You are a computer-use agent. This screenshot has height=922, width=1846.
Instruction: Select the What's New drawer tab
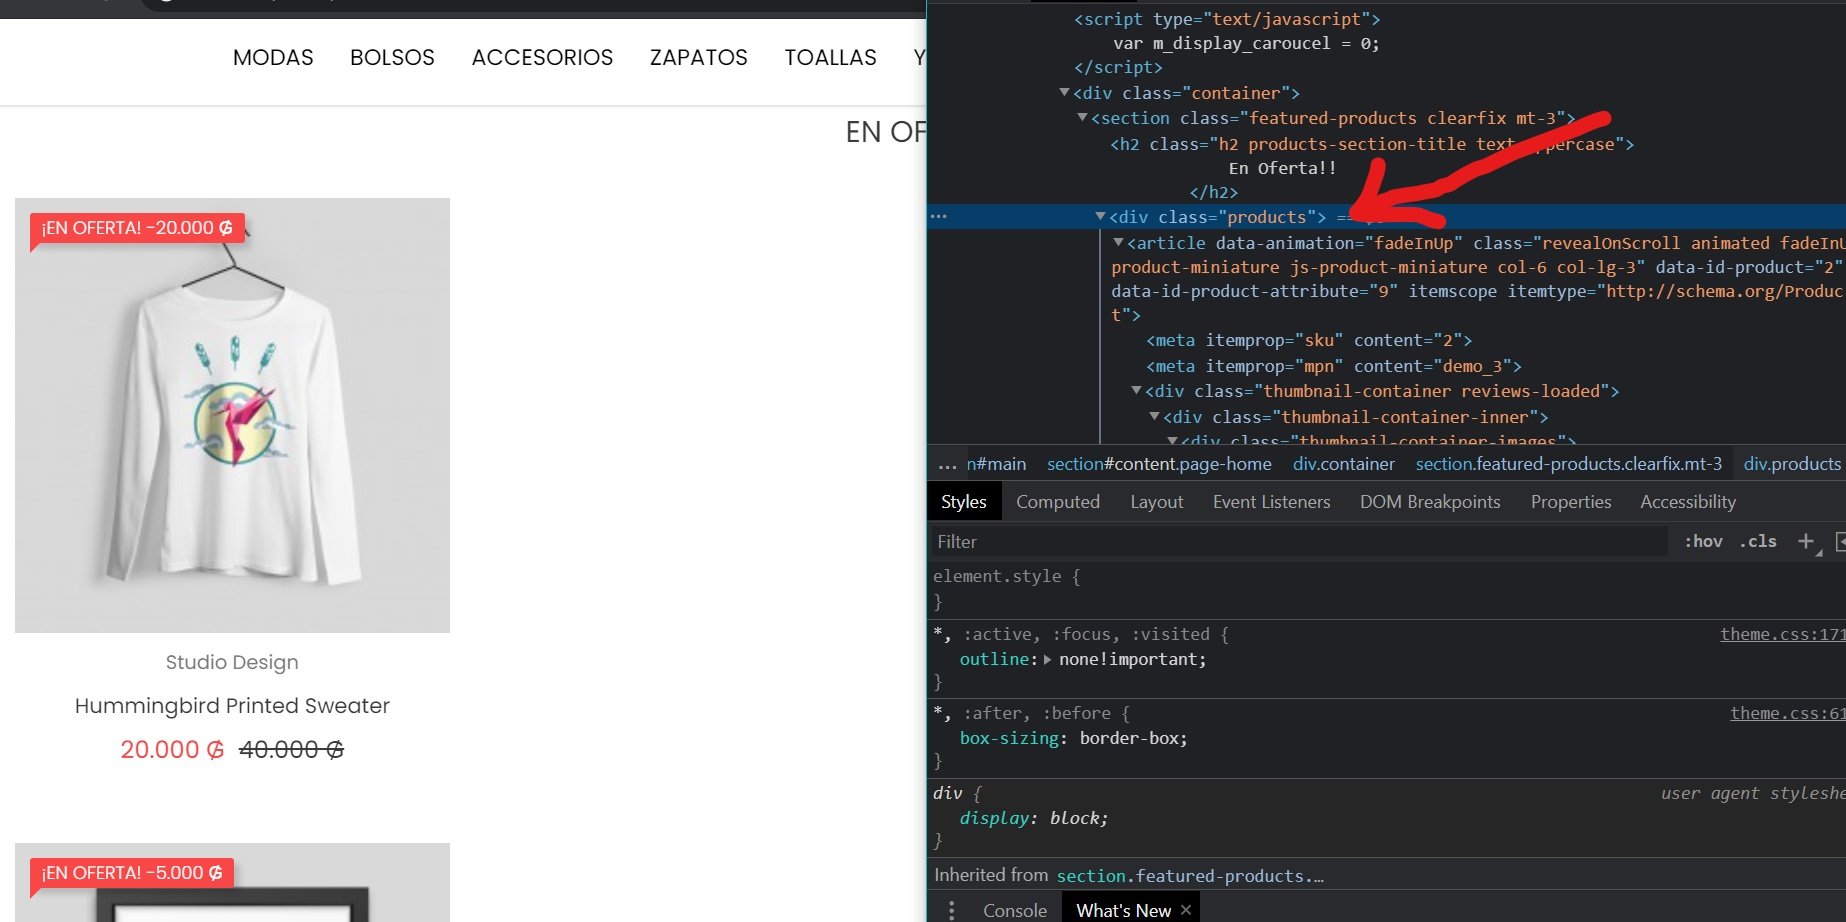(1123, 910)
